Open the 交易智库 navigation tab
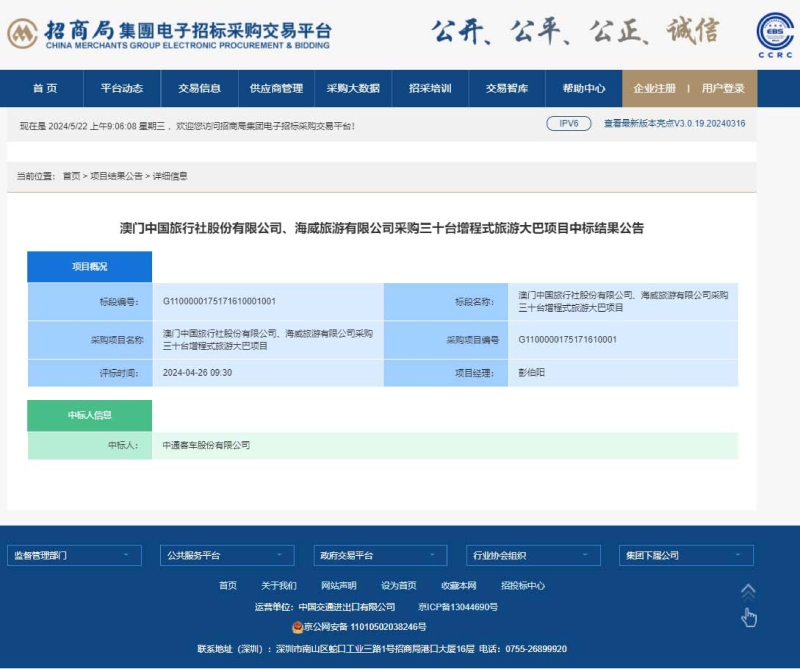 click(x=507, y=88)
